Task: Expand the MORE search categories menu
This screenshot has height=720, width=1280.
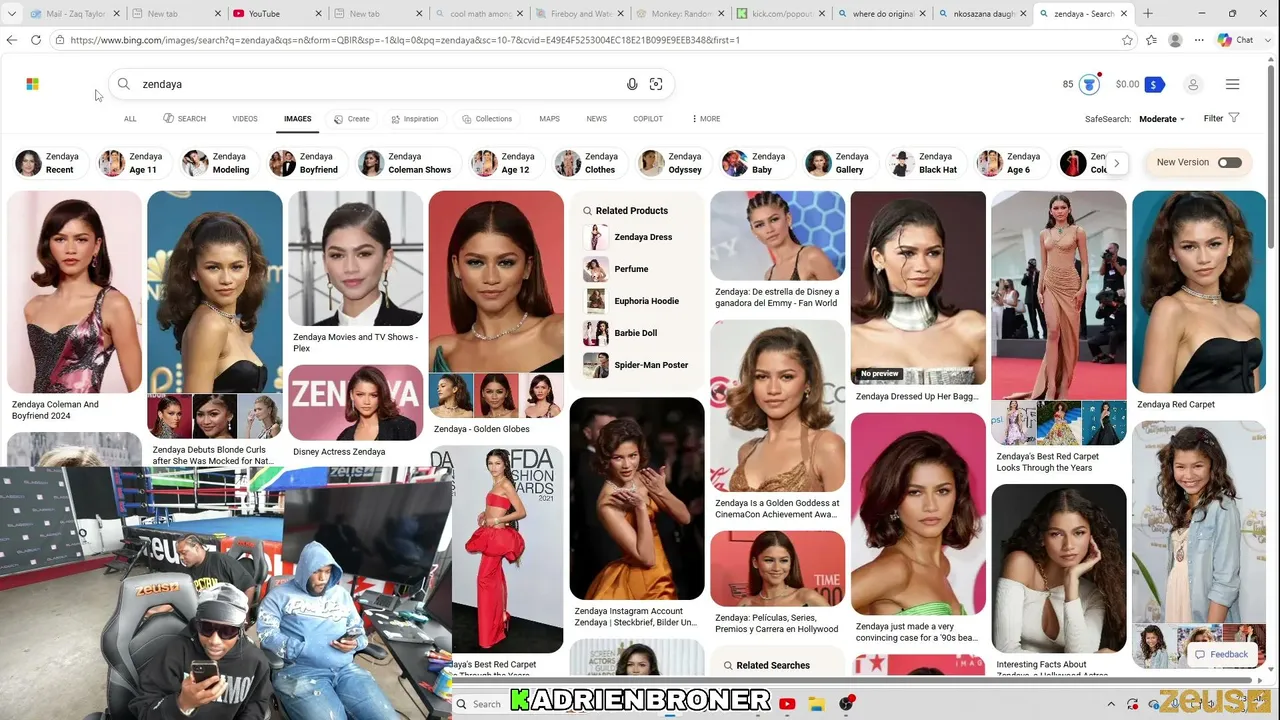Action: tap(706, 119)
